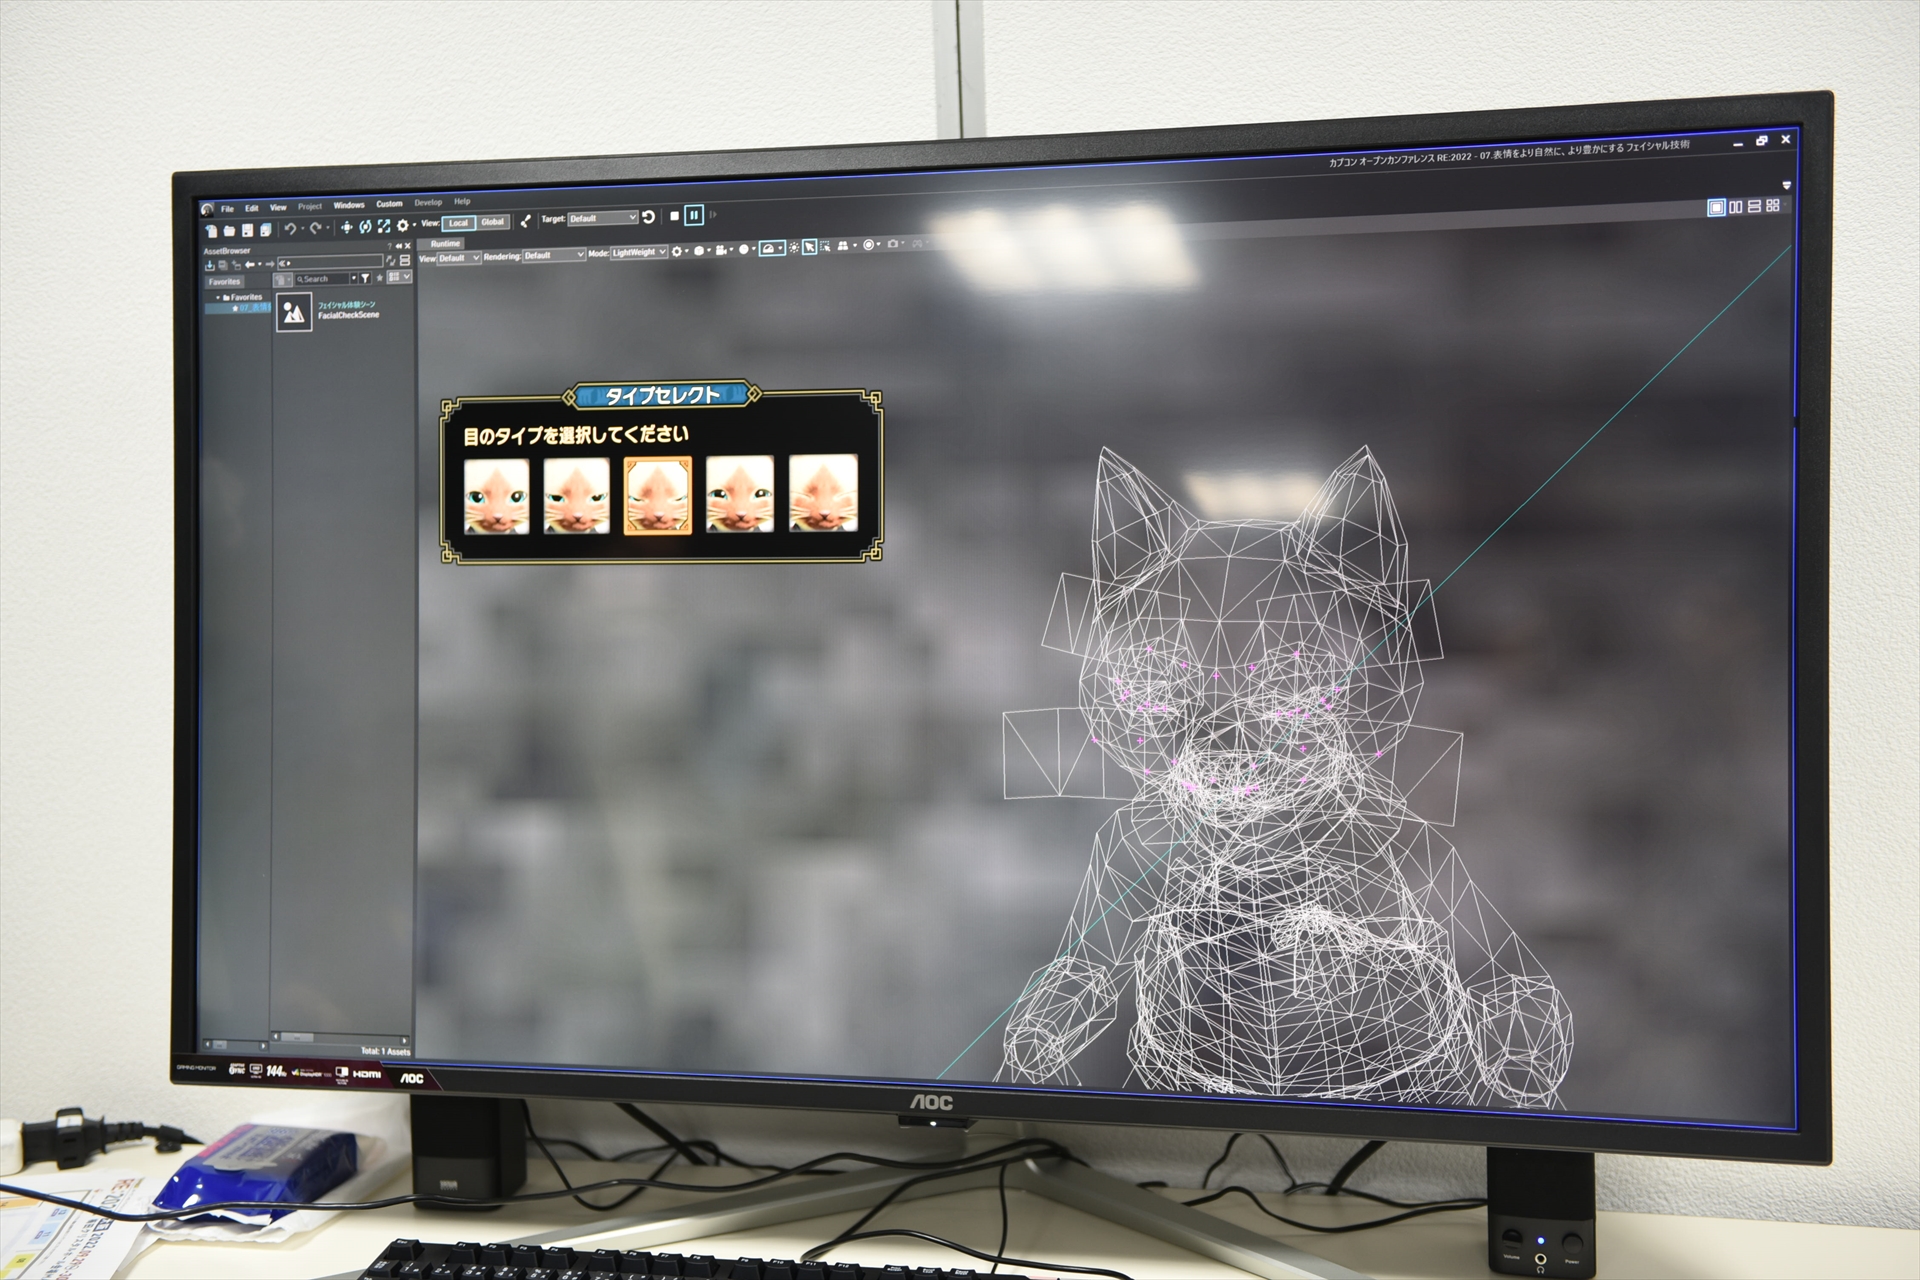Open the Target Default dropdown
This screenshot has height=1280, width=1920.
point(602,218)
